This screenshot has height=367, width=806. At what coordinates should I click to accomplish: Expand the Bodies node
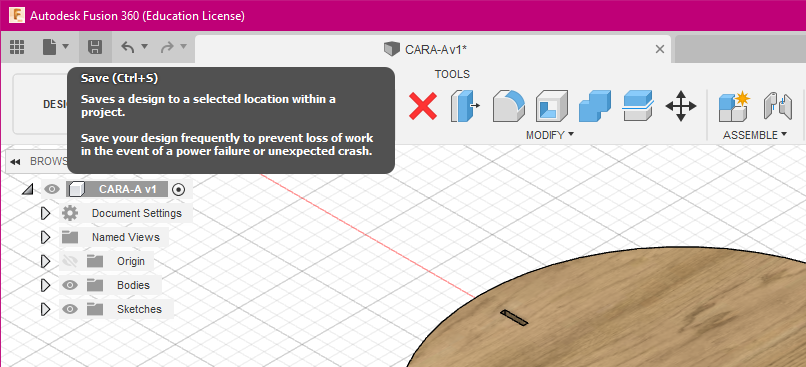tap(45, 285)
